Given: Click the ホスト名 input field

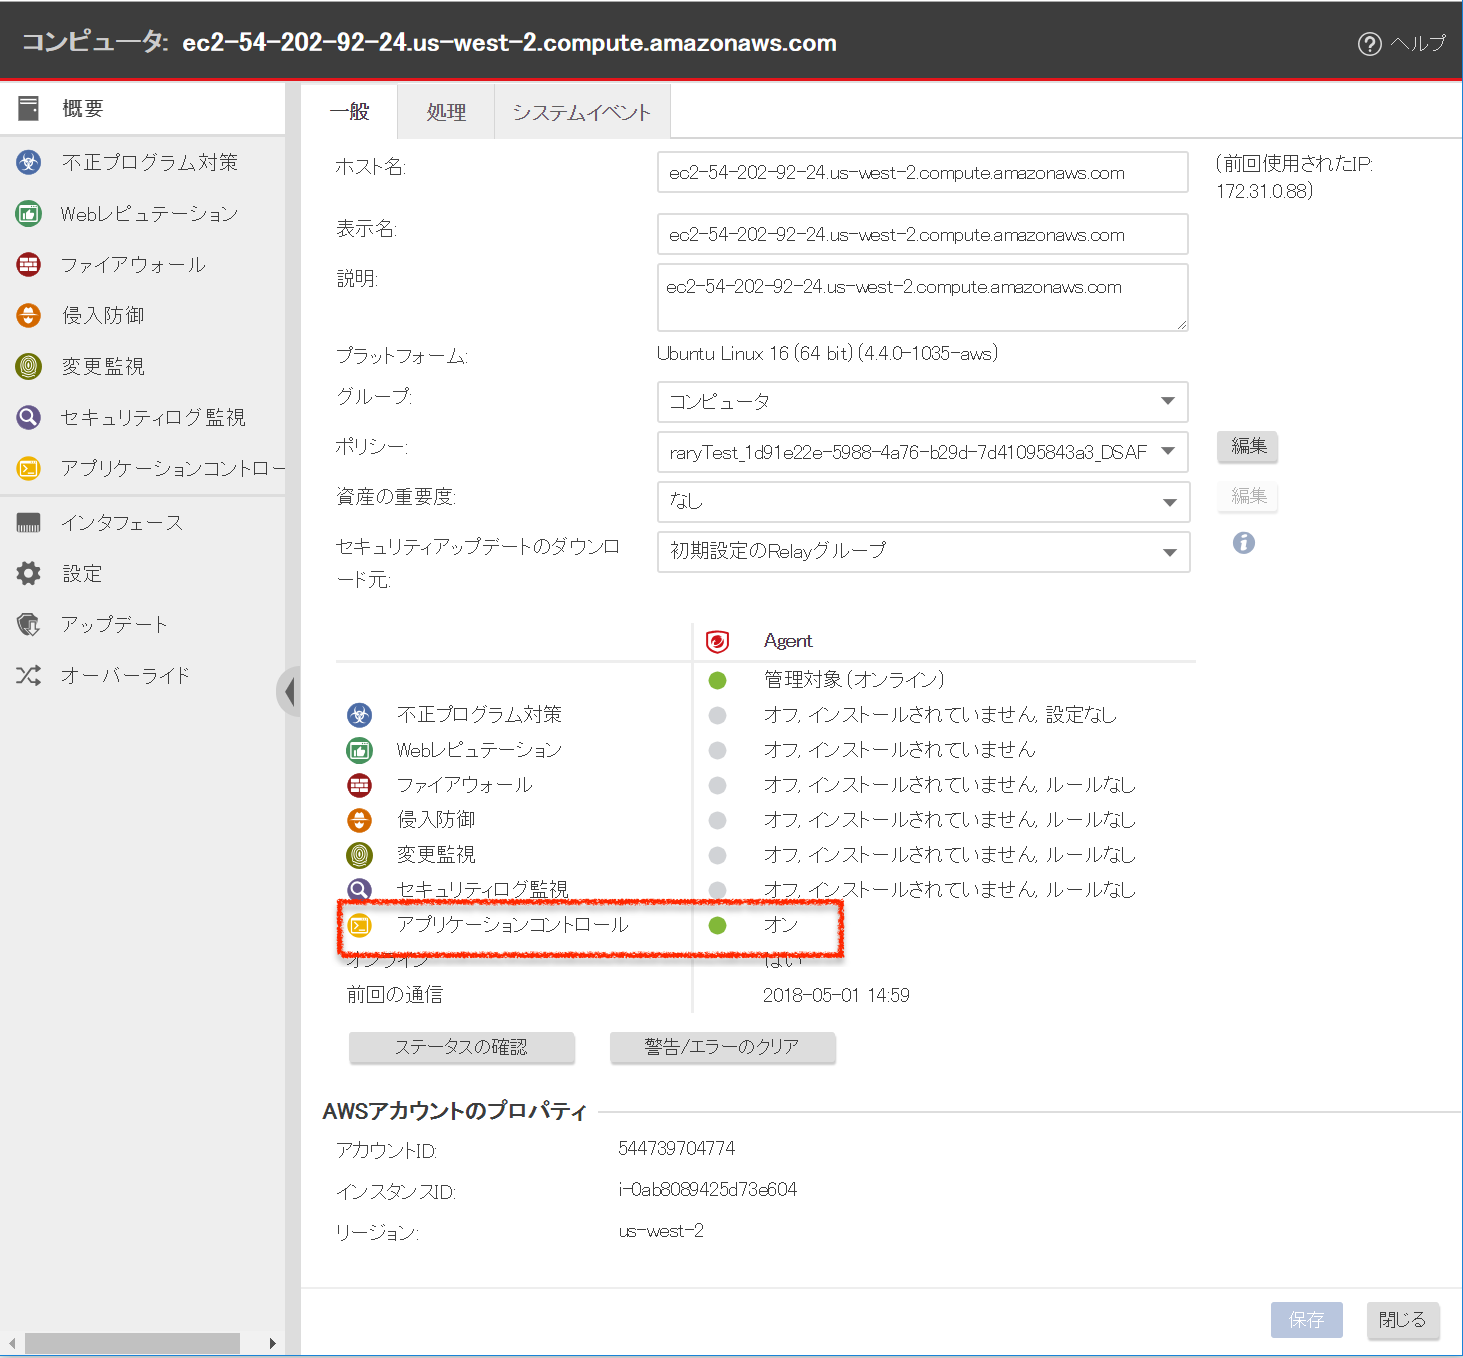Looking at the screenshot, I should (x=921, y=172).
